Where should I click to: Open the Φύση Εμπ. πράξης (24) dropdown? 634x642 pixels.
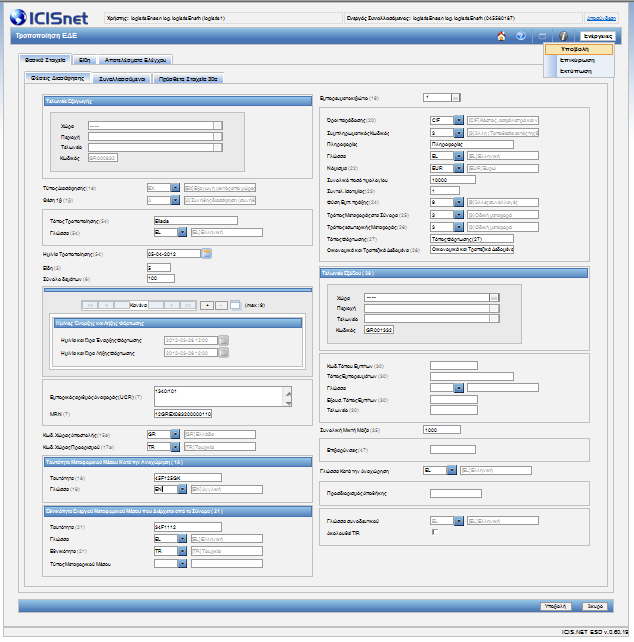coord(459,202)
